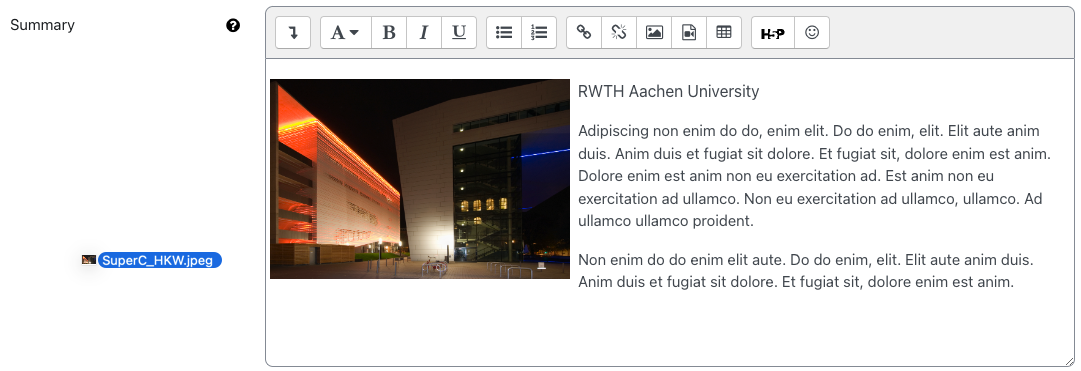Click the H5P content button
The width and height of the screenshot is (1081, 371).
click(773, 32)
